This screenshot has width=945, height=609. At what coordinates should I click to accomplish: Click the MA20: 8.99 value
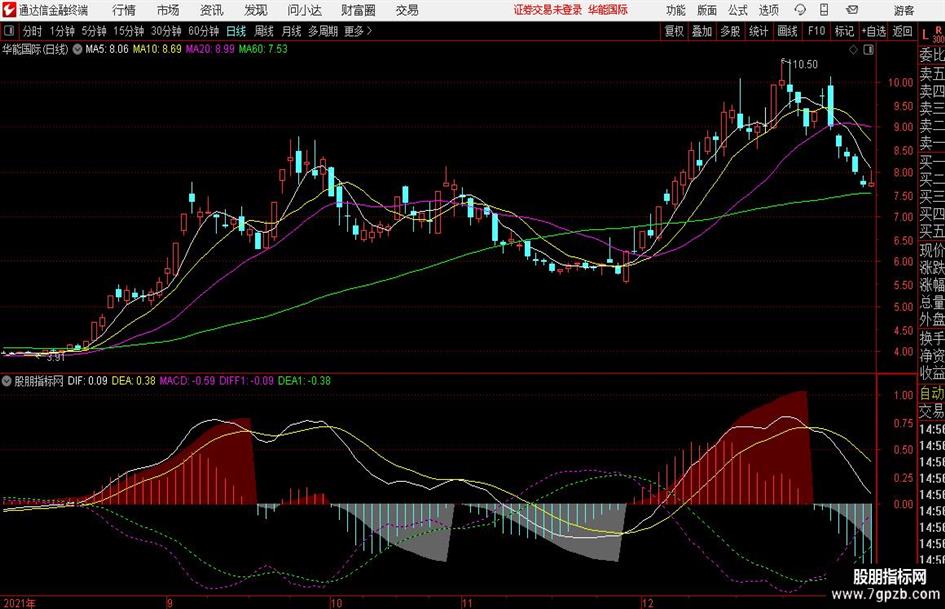210,49
